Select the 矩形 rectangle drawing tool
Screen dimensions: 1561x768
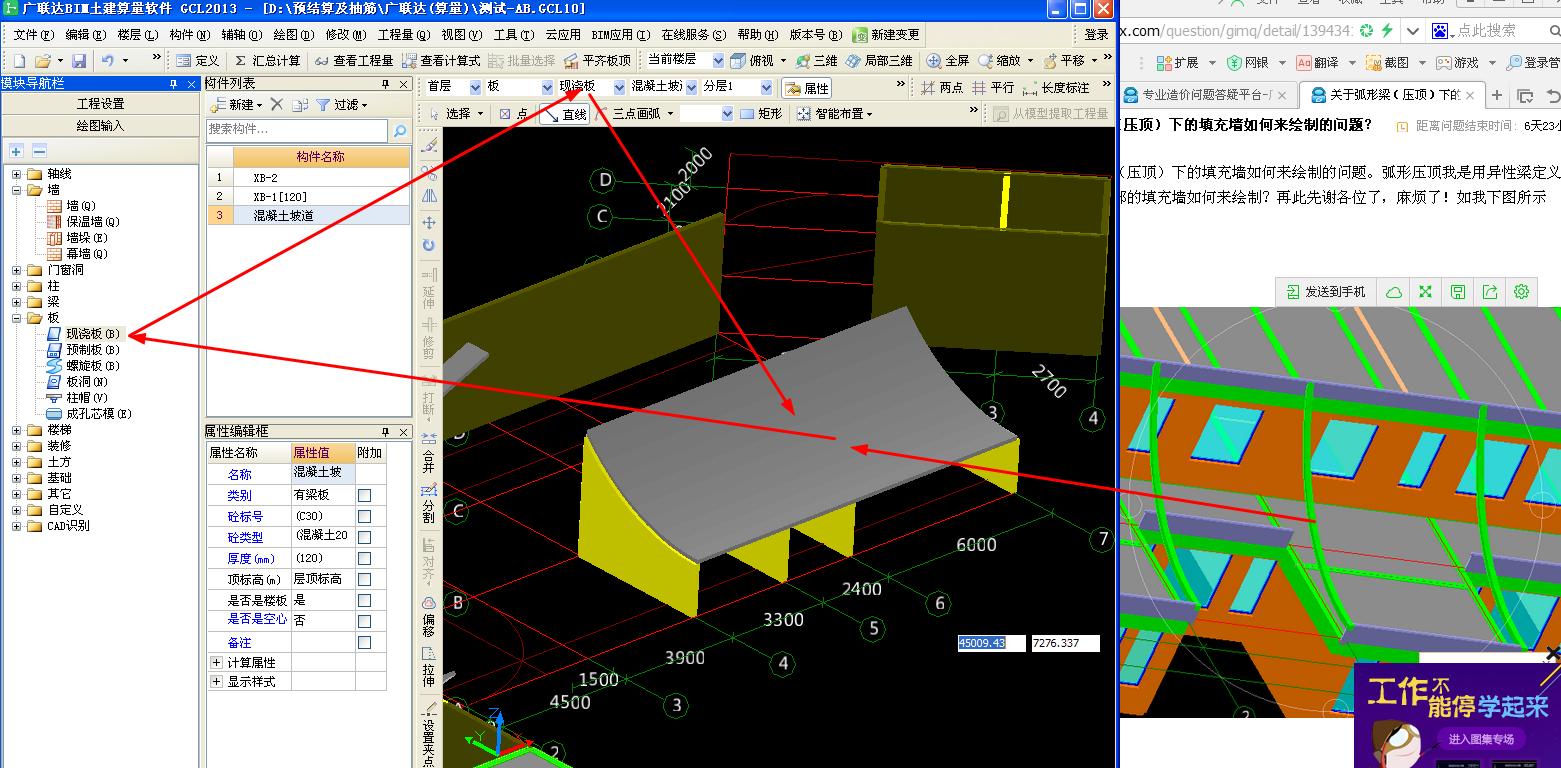pos(761,114)
